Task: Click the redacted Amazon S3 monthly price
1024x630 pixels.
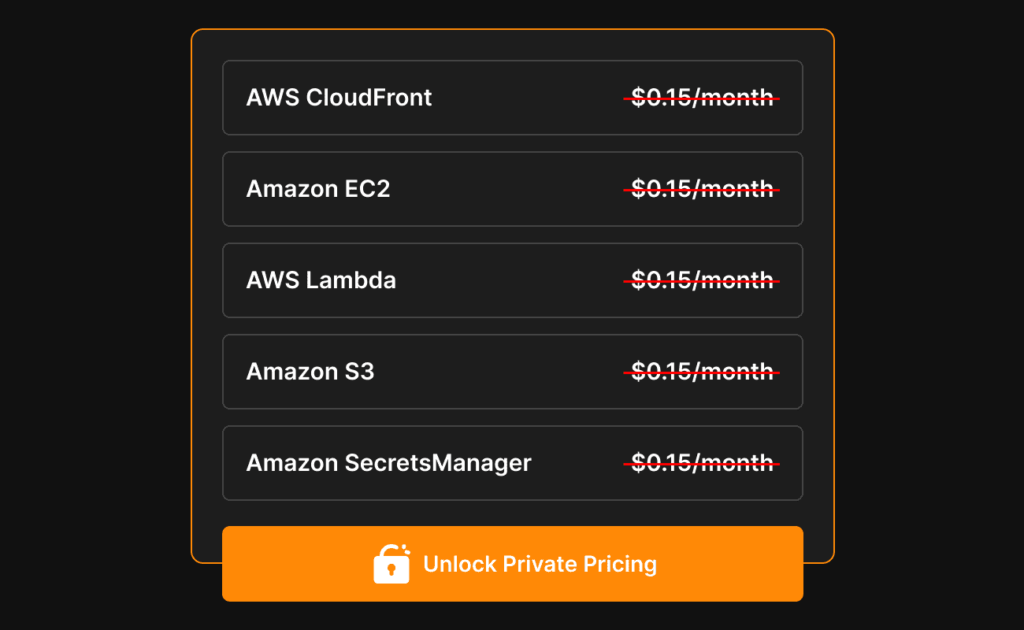Action: click(x=701, y=371)
